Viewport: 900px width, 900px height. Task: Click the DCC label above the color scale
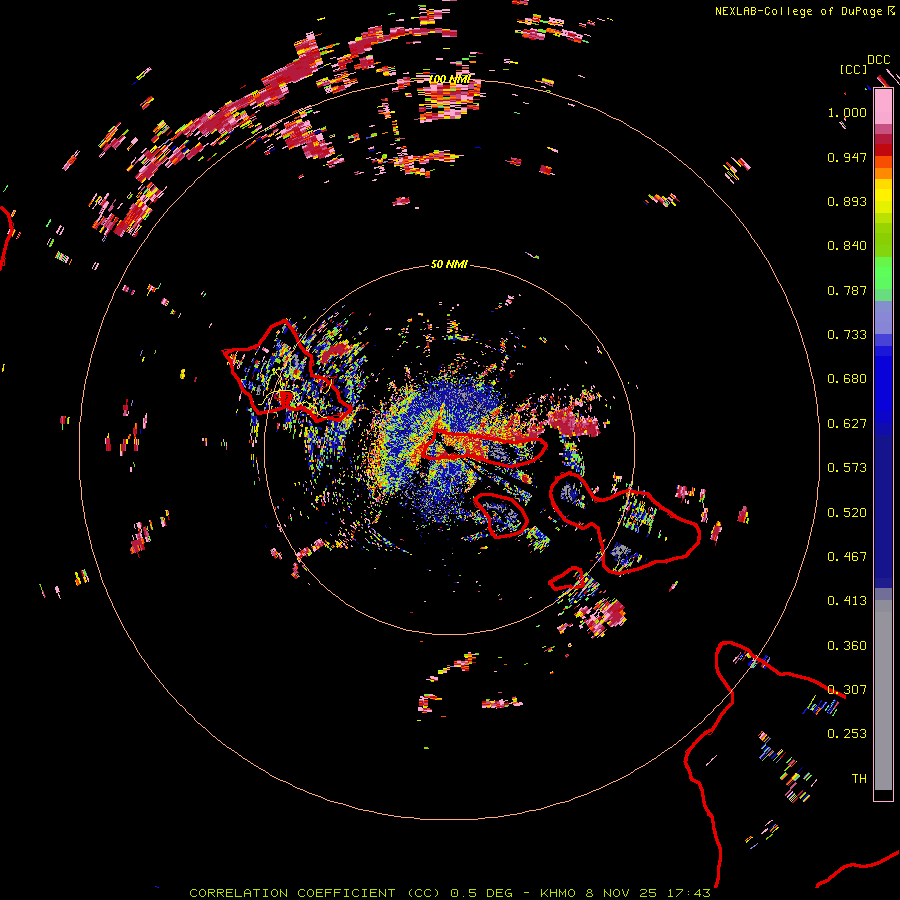click(x=878, y=60)
